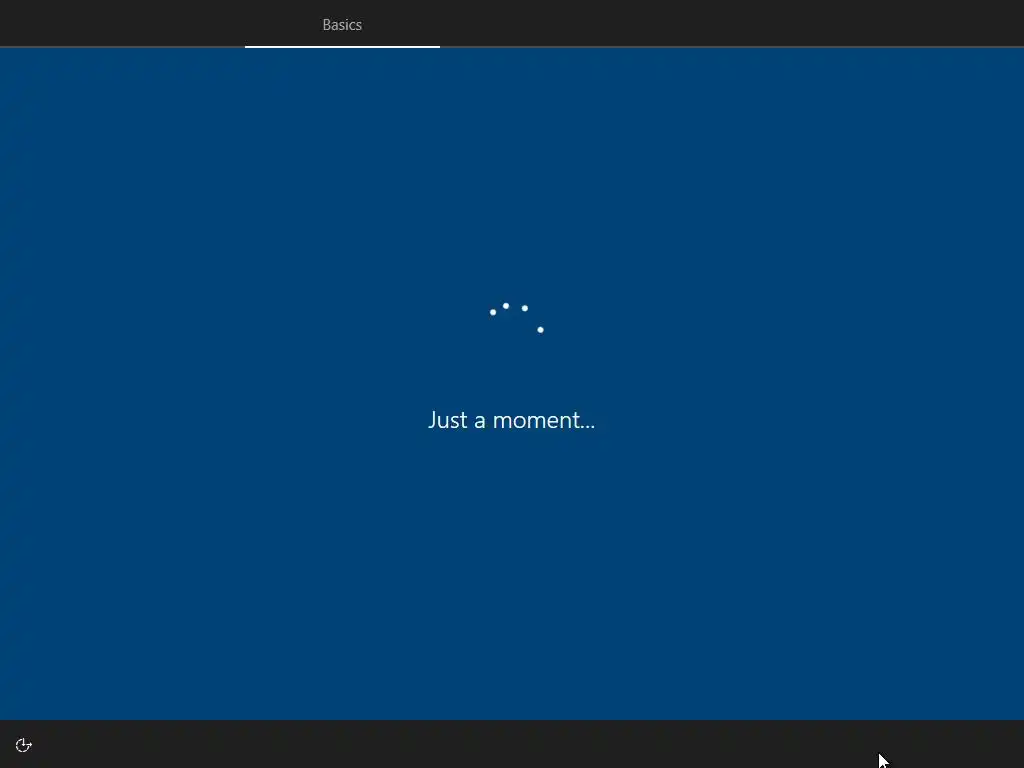Image resolution: width=1024 pixels, height=768 pixels.
Task: Click the dark top bar left of Basics
Action: (122, 24)
